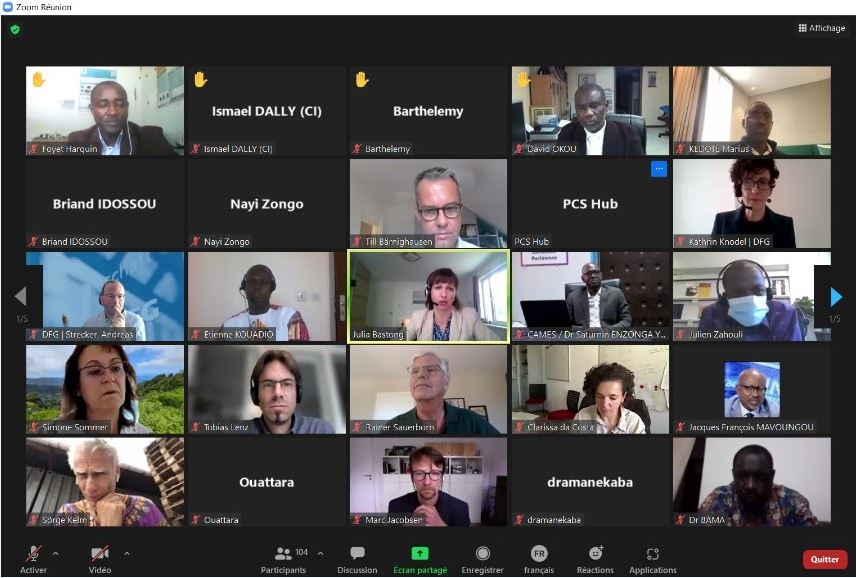The height and width of the screenshot is (578, 856).
Task: Start camera with Vidéo button
Action: point(100,559)
